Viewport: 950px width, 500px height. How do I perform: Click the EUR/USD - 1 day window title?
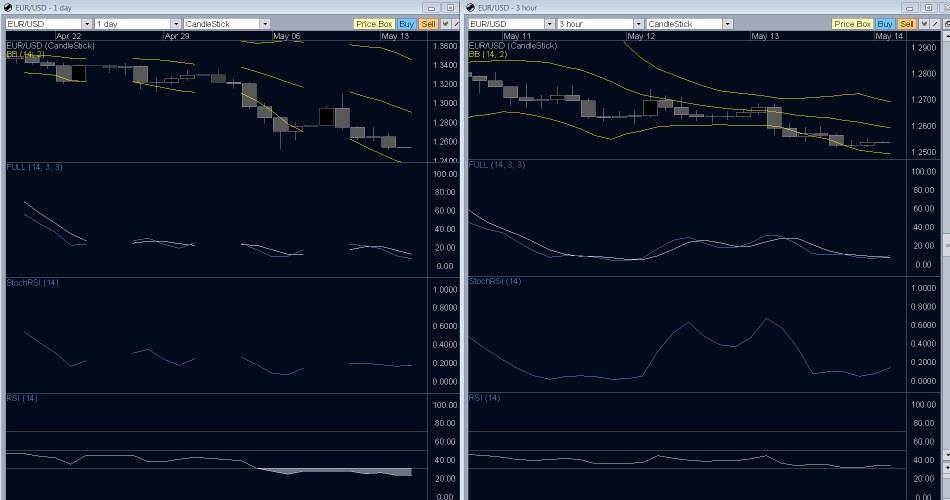[44, 8]
